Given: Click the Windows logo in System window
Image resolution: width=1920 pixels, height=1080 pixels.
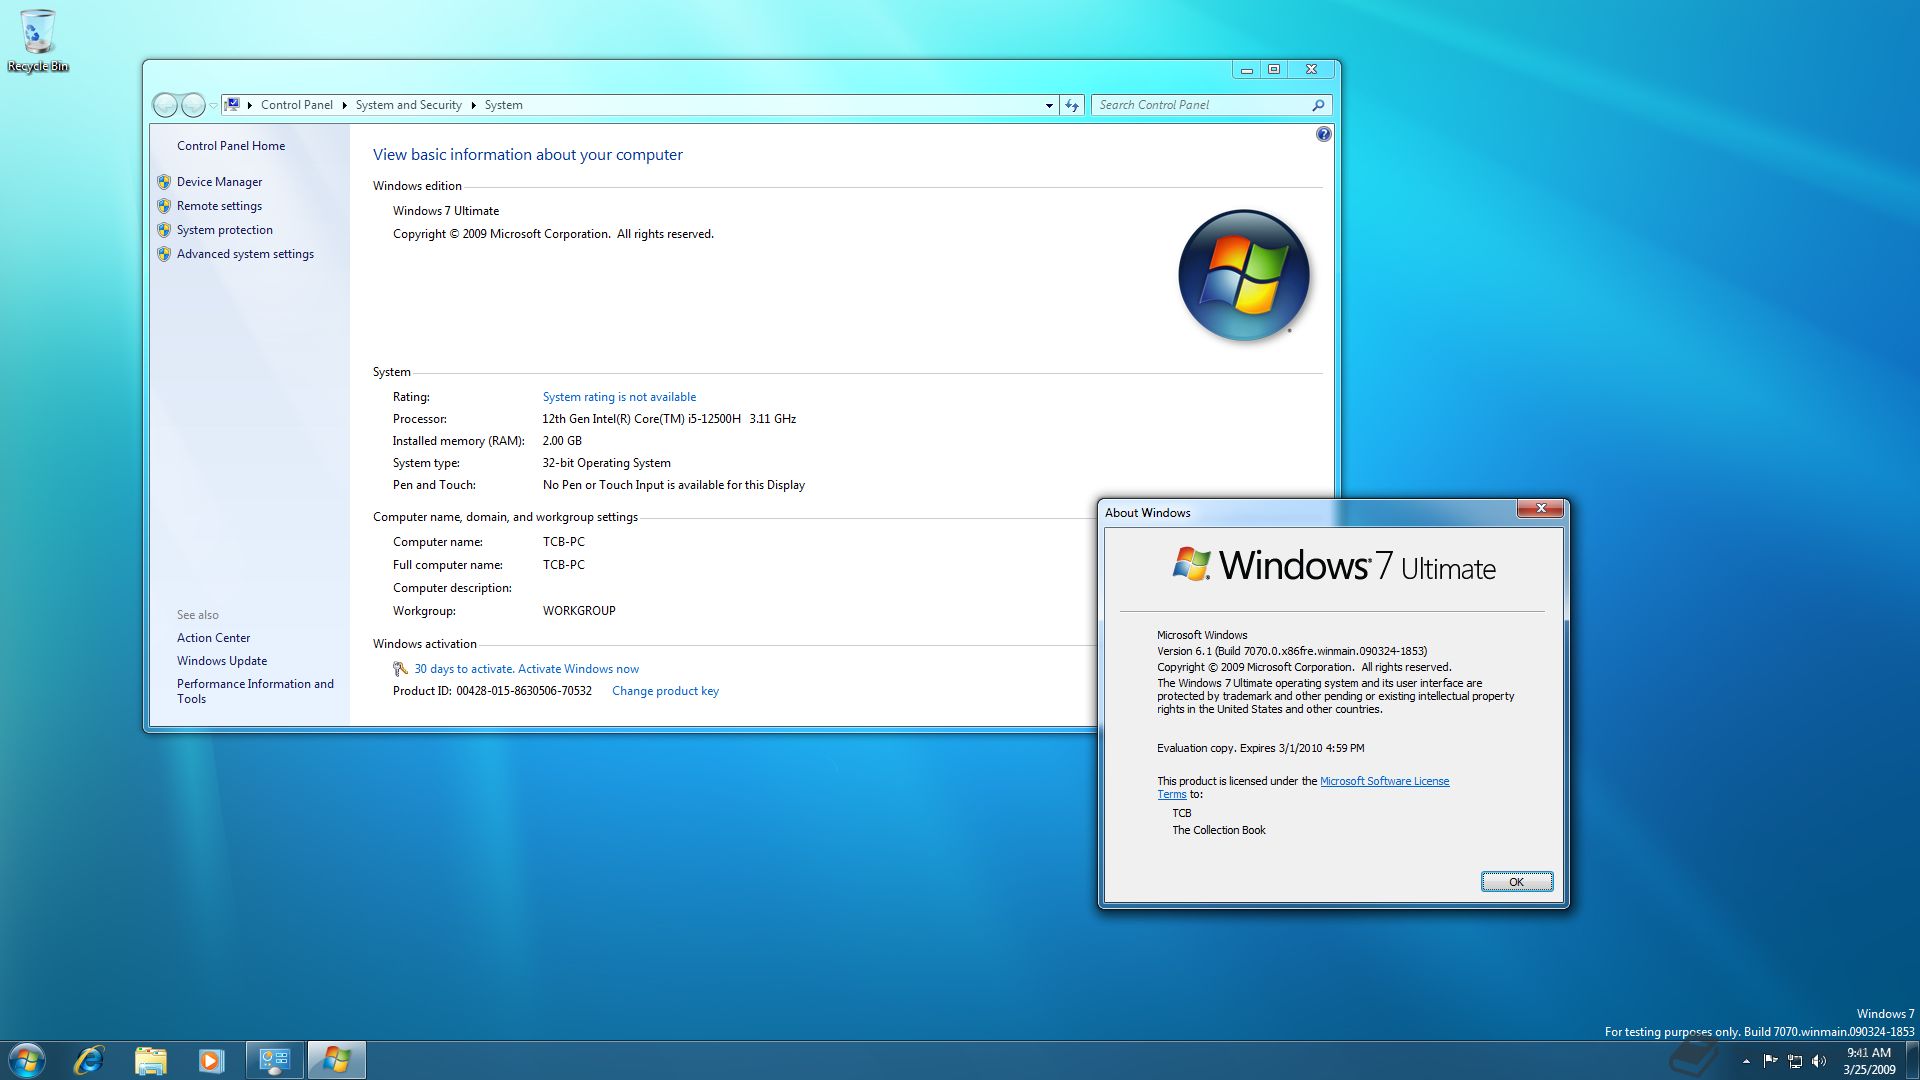Looking at the screenshot, I should coord(1243,275).
